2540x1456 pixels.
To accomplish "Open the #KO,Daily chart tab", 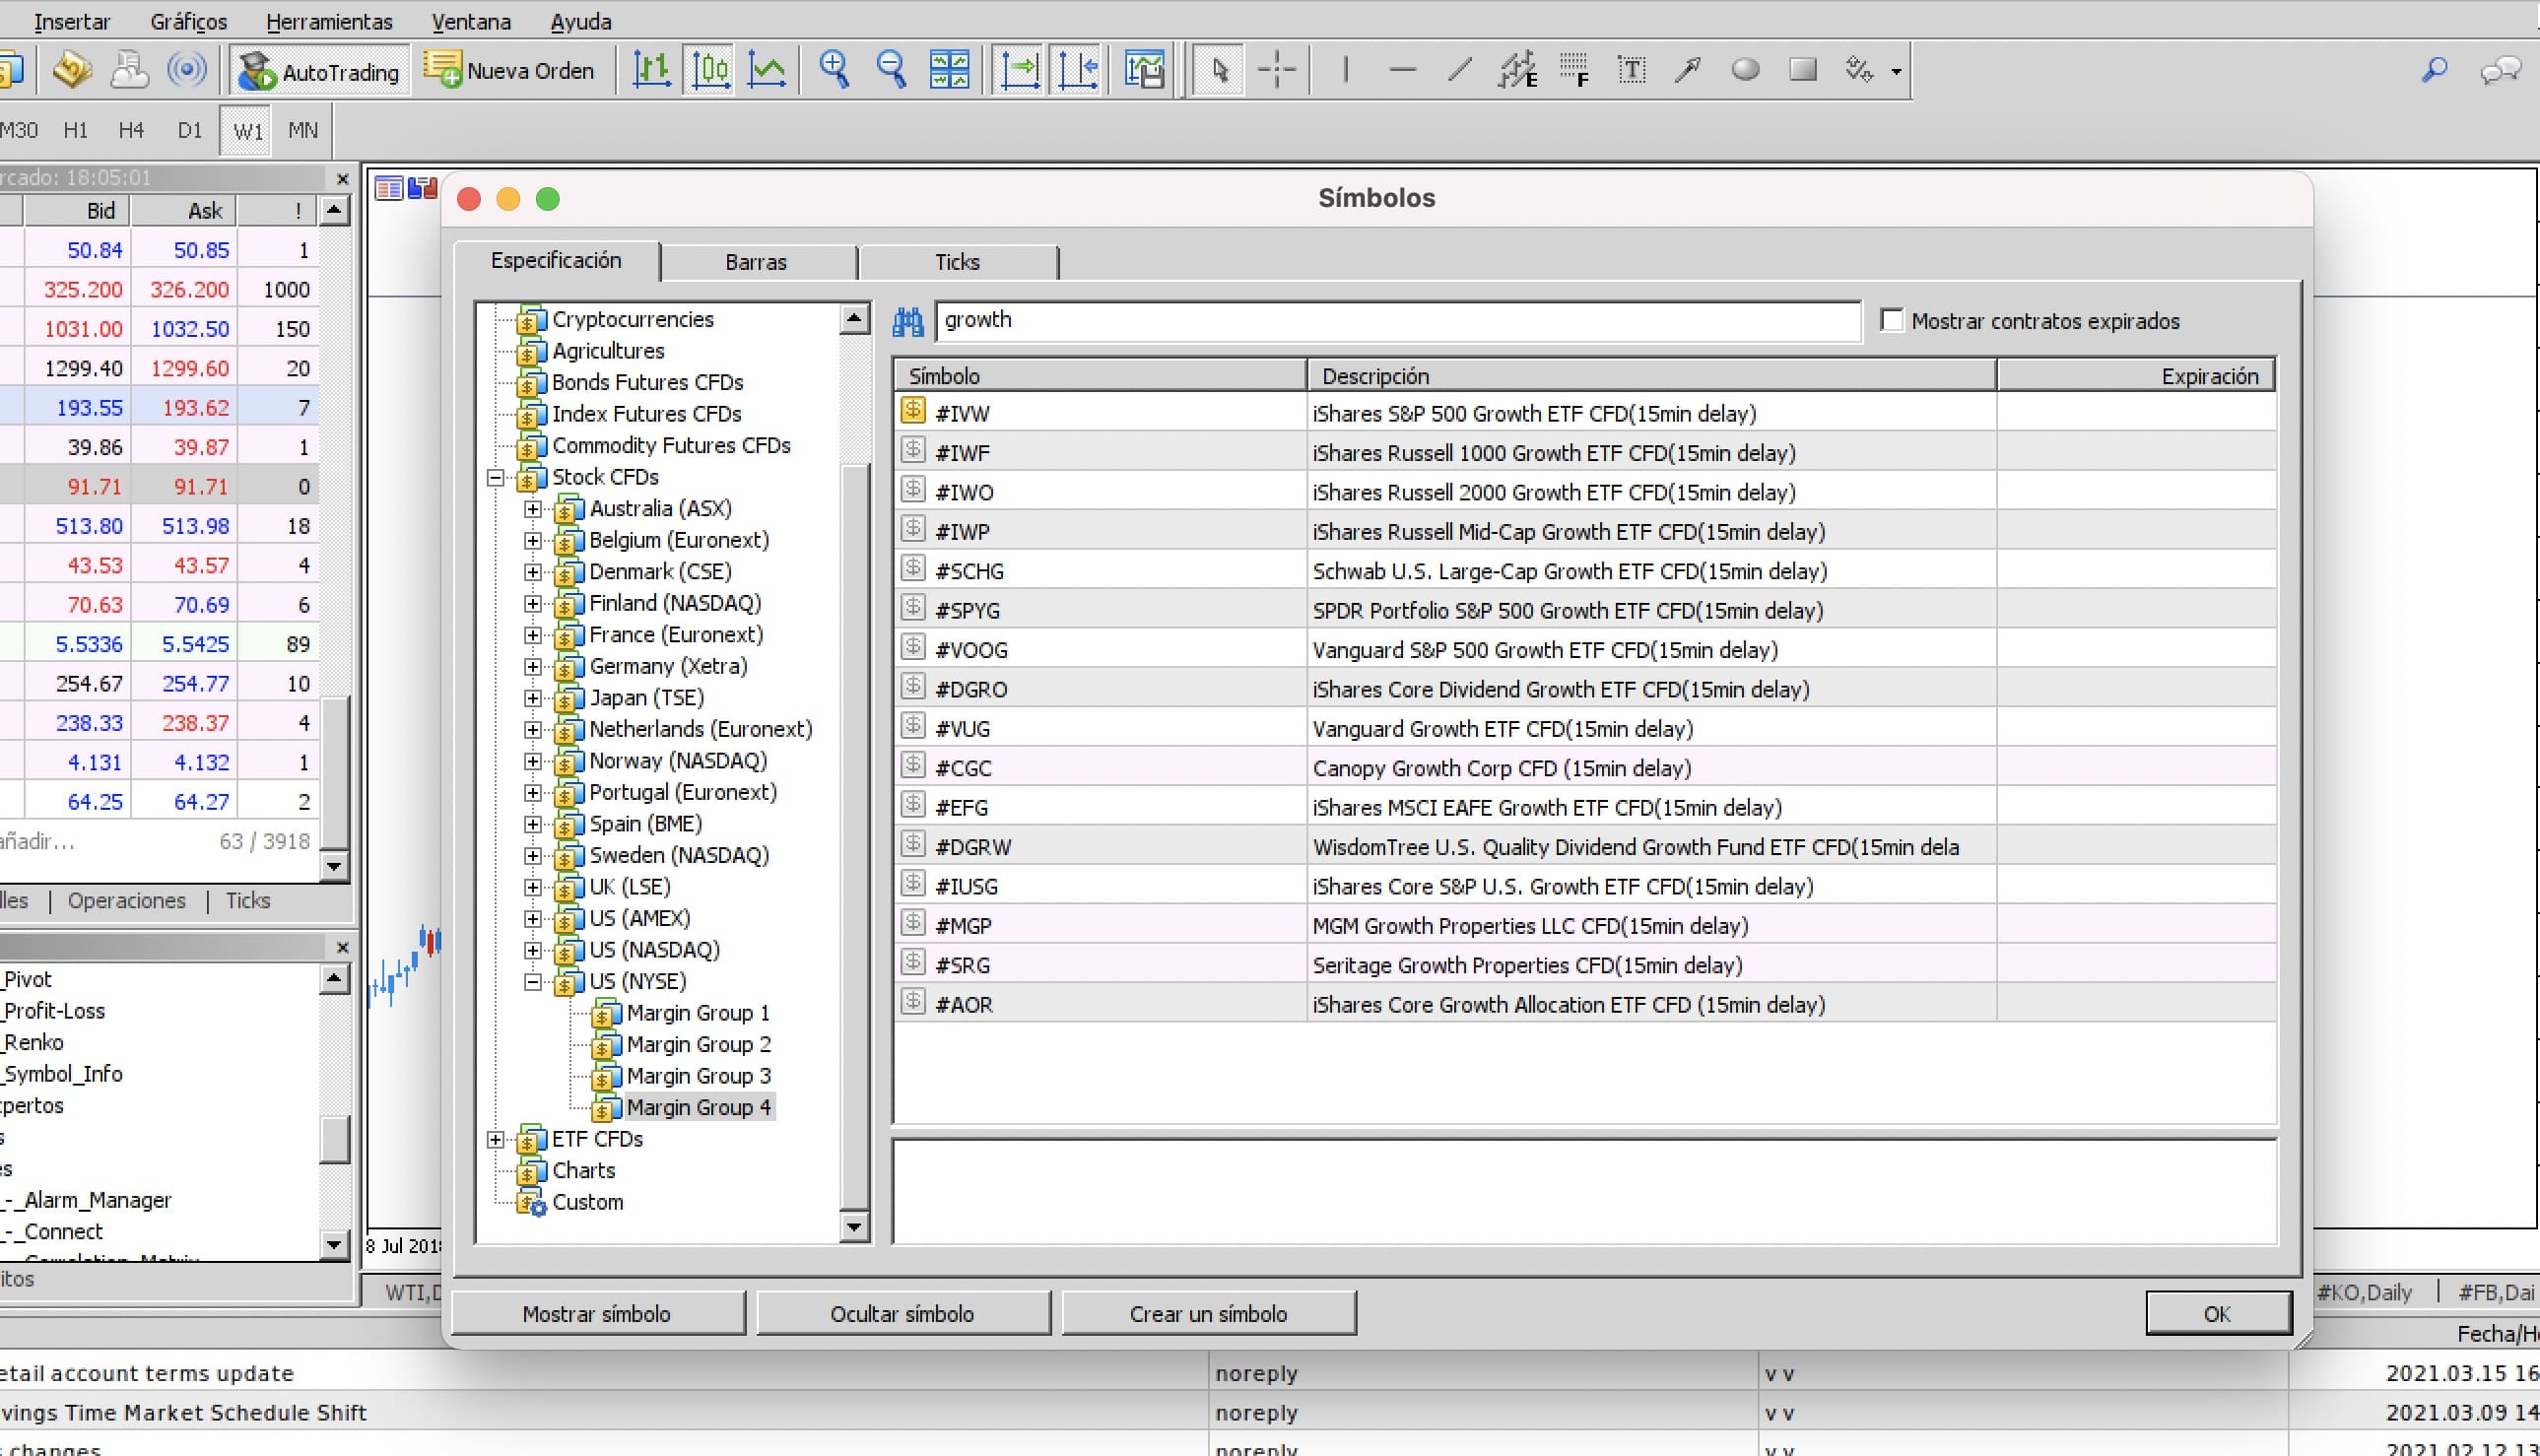I will (2364, 1292).
